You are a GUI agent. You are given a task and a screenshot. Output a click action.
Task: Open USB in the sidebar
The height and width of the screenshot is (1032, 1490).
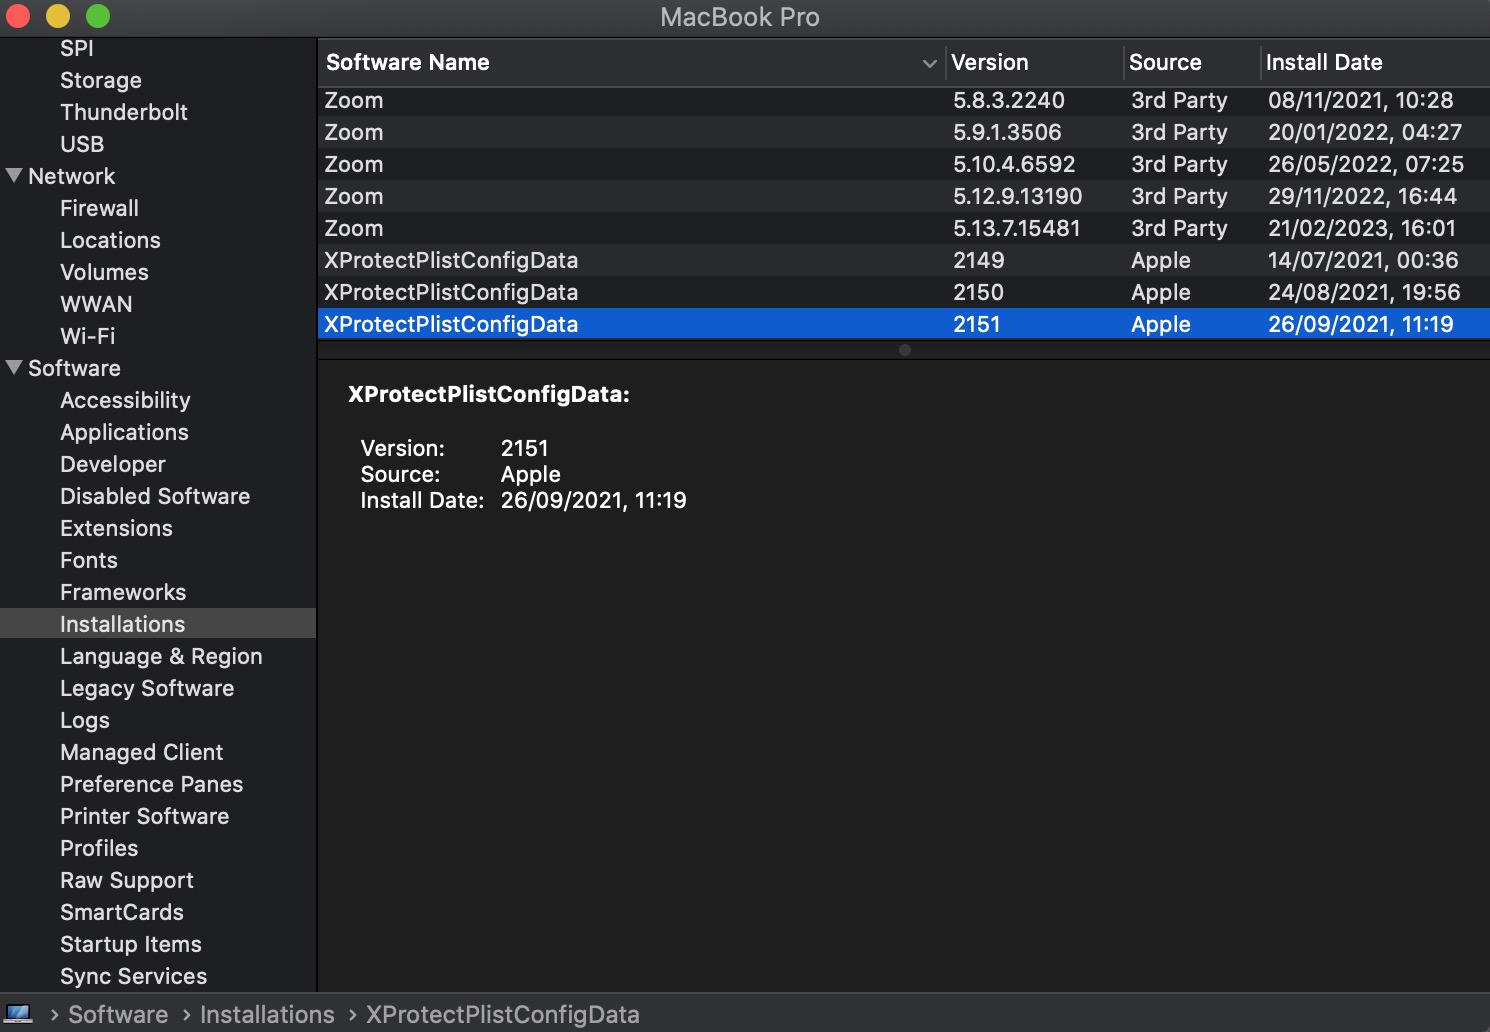[82, 144]
